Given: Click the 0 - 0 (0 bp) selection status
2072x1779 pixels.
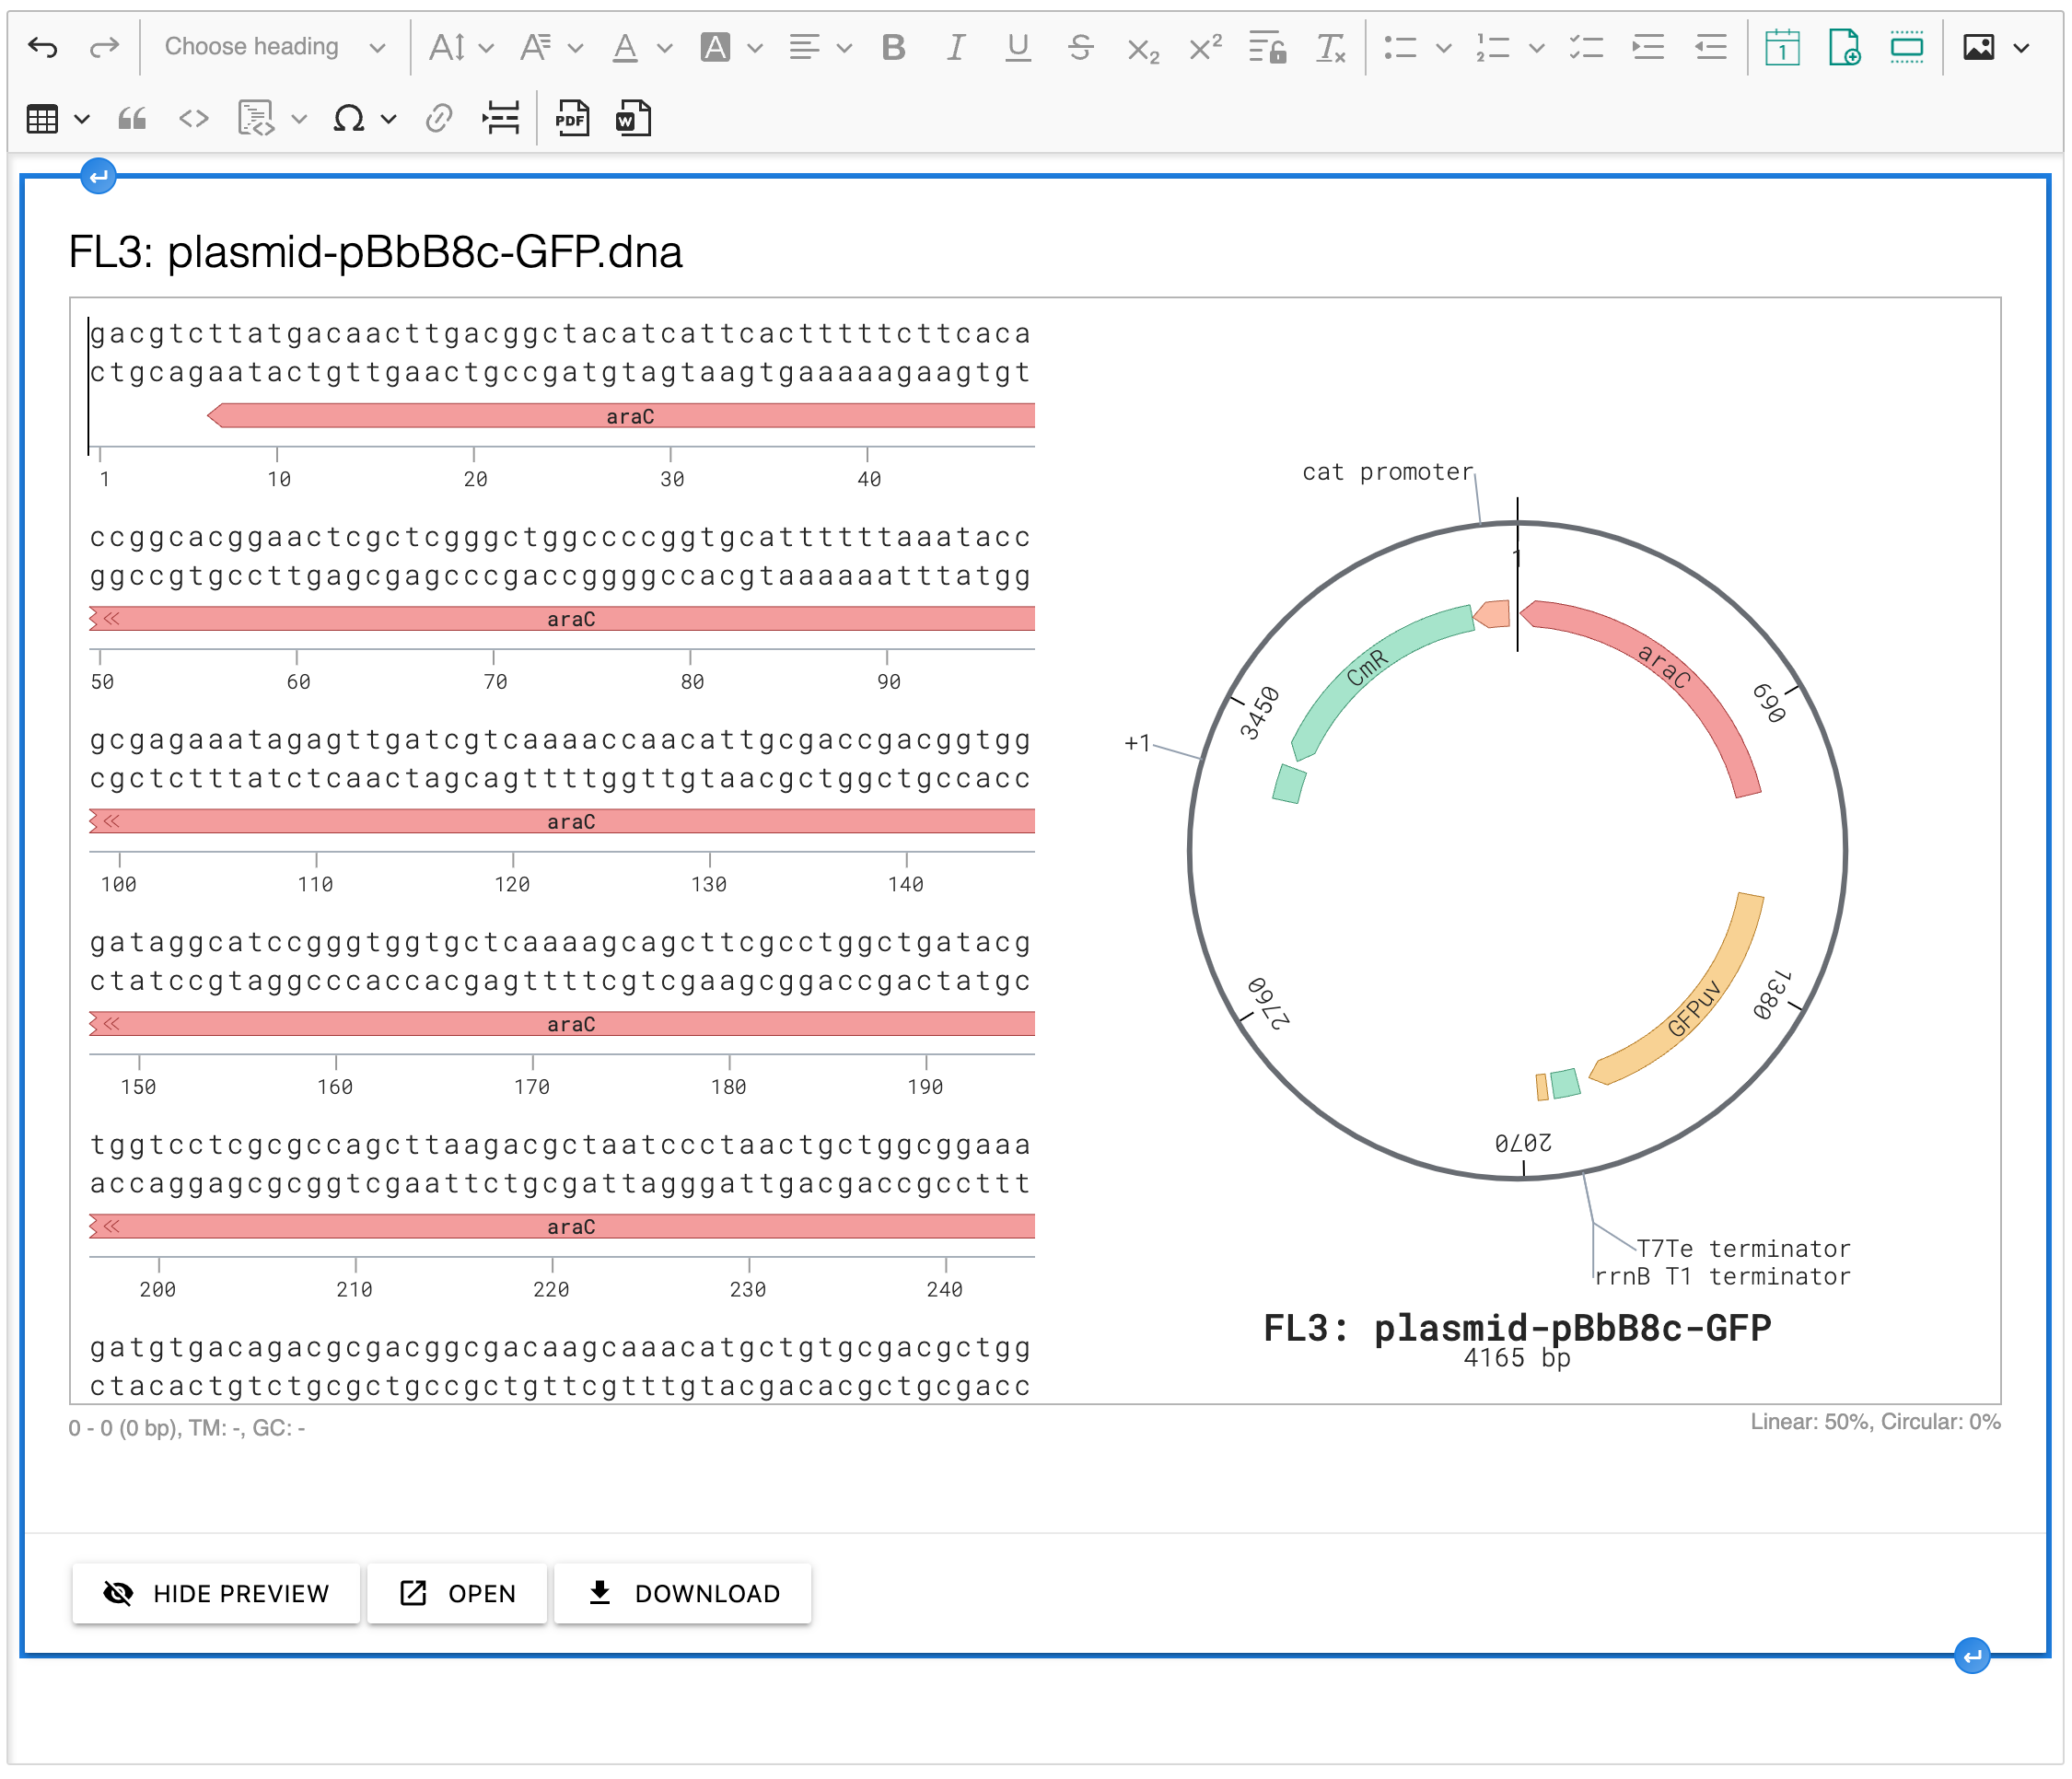Looking at the screenshot, I should point(186,1427).
